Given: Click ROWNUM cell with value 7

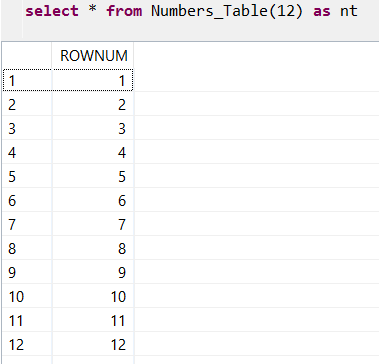Looking at the screenshot, I should coord(93,224).
